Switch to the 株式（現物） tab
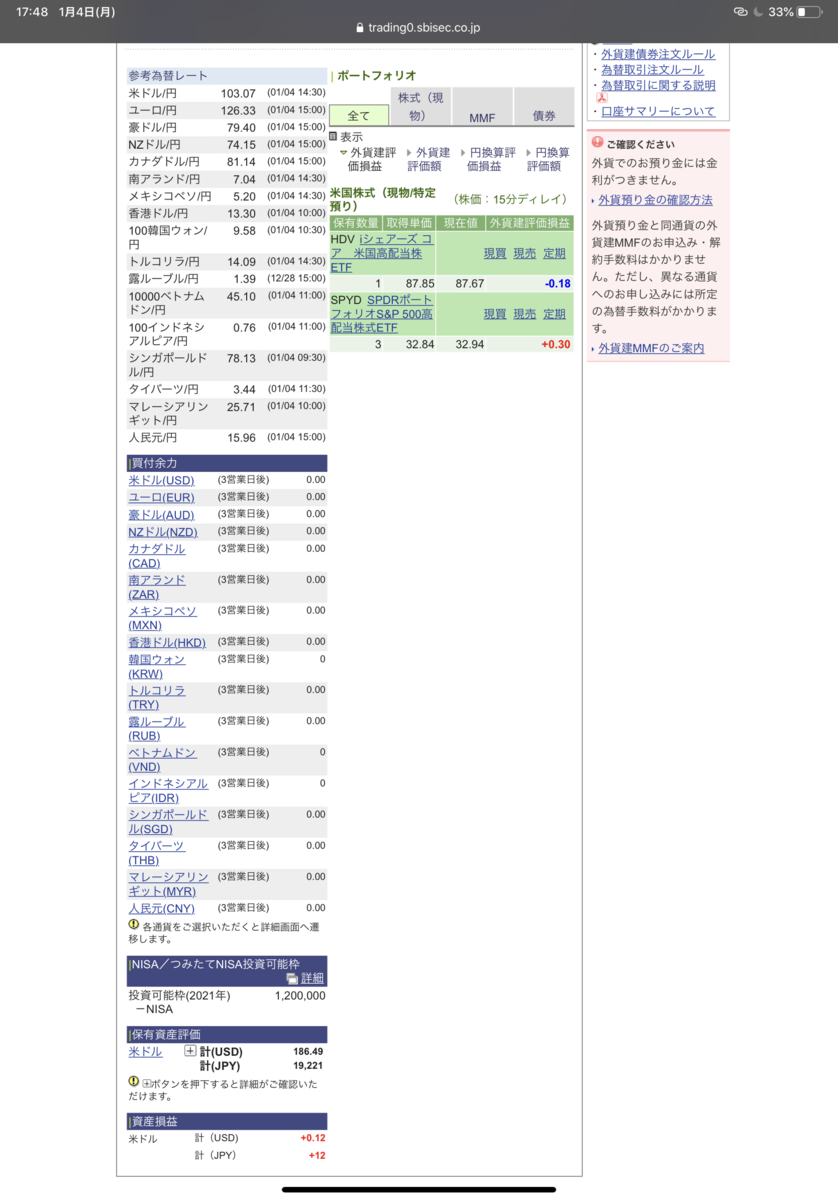 click(421, 106)
